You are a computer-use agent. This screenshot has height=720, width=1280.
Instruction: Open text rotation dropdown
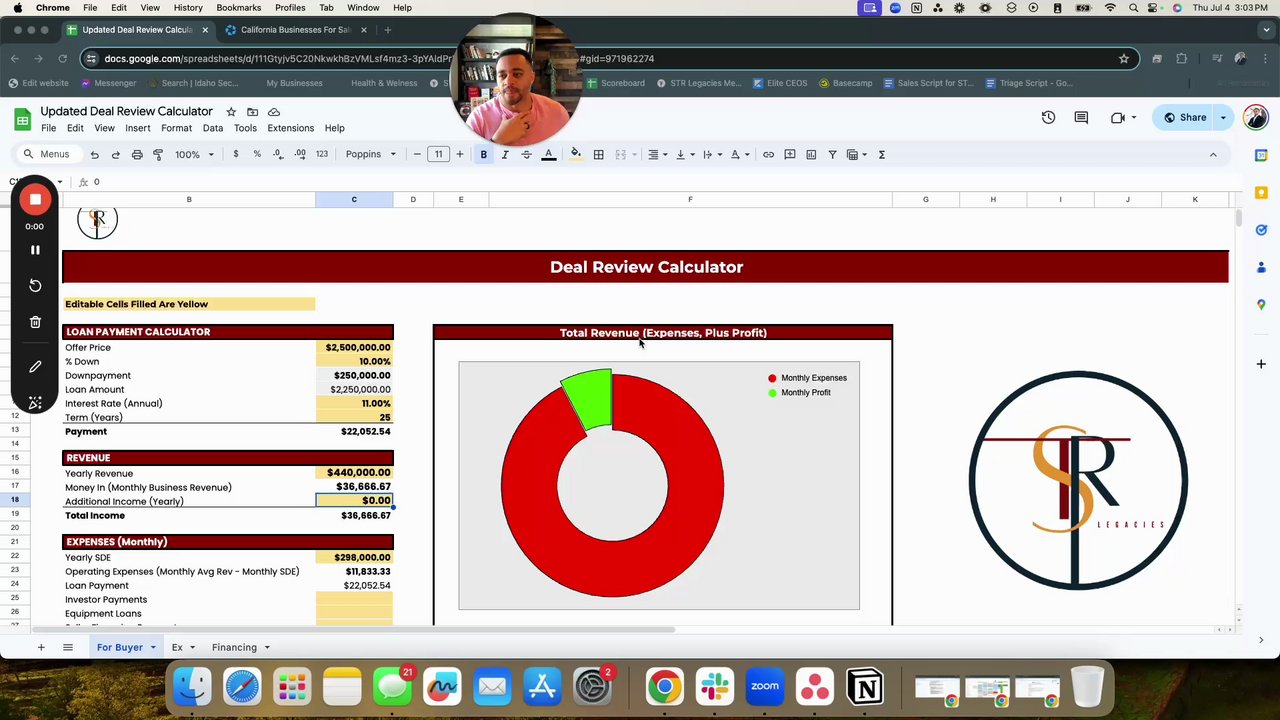coord(739,154)
